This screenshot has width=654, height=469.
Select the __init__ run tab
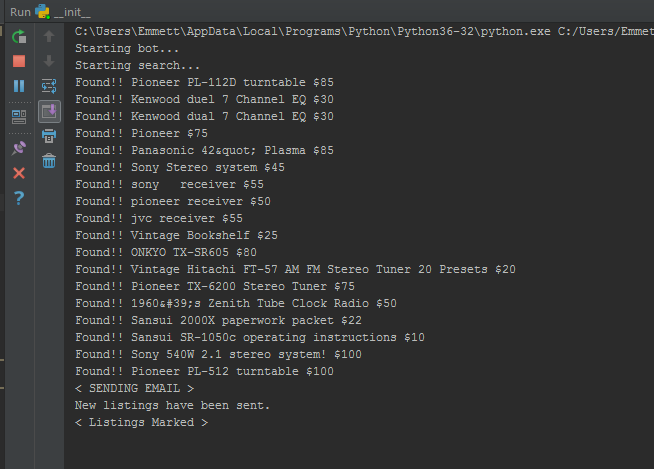(x=70, y=11)
